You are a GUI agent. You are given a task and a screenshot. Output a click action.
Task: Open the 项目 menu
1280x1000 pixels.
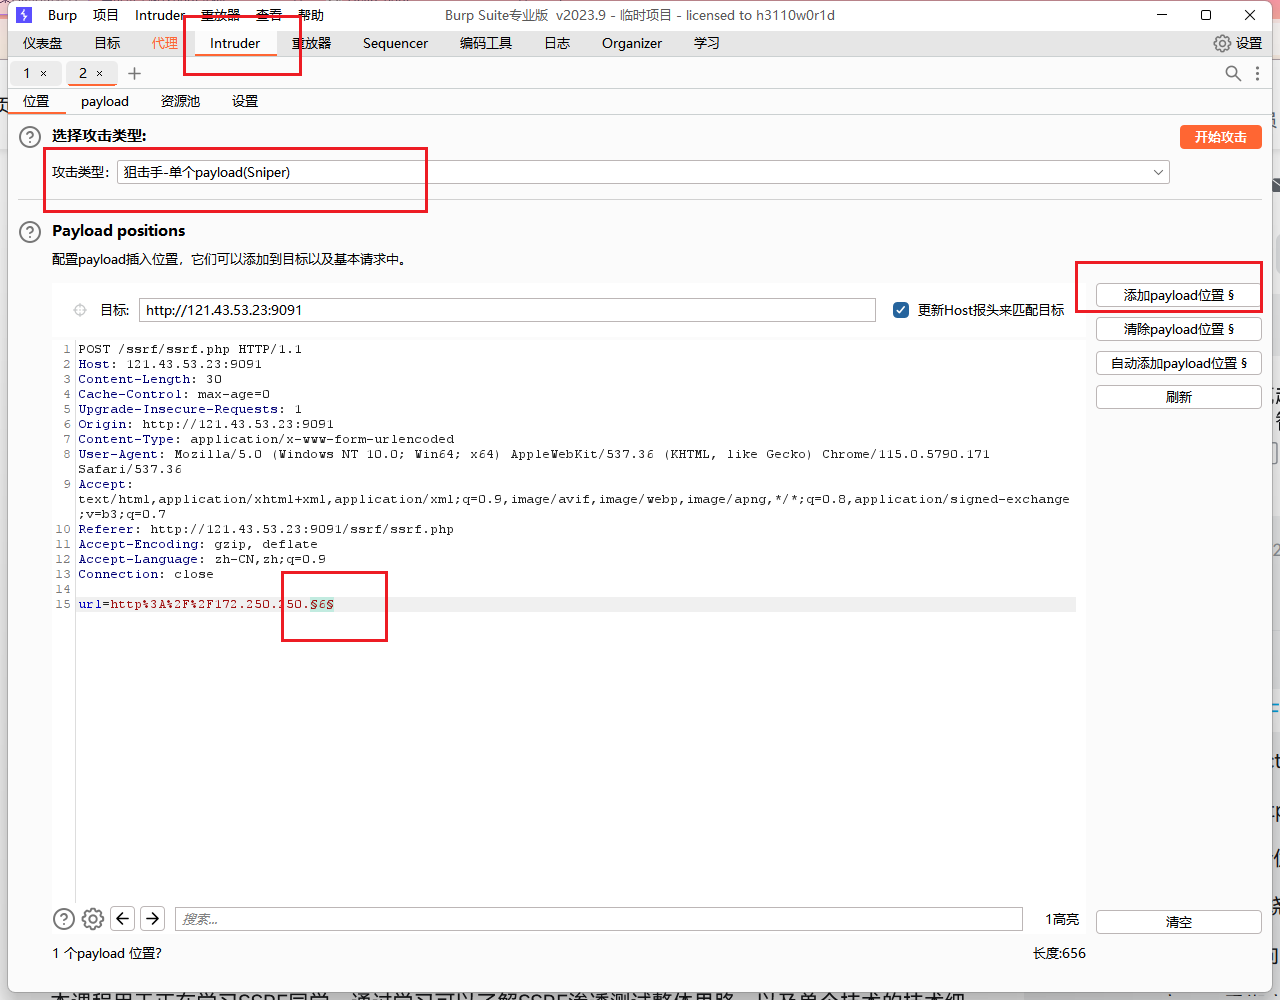[105, 15]
